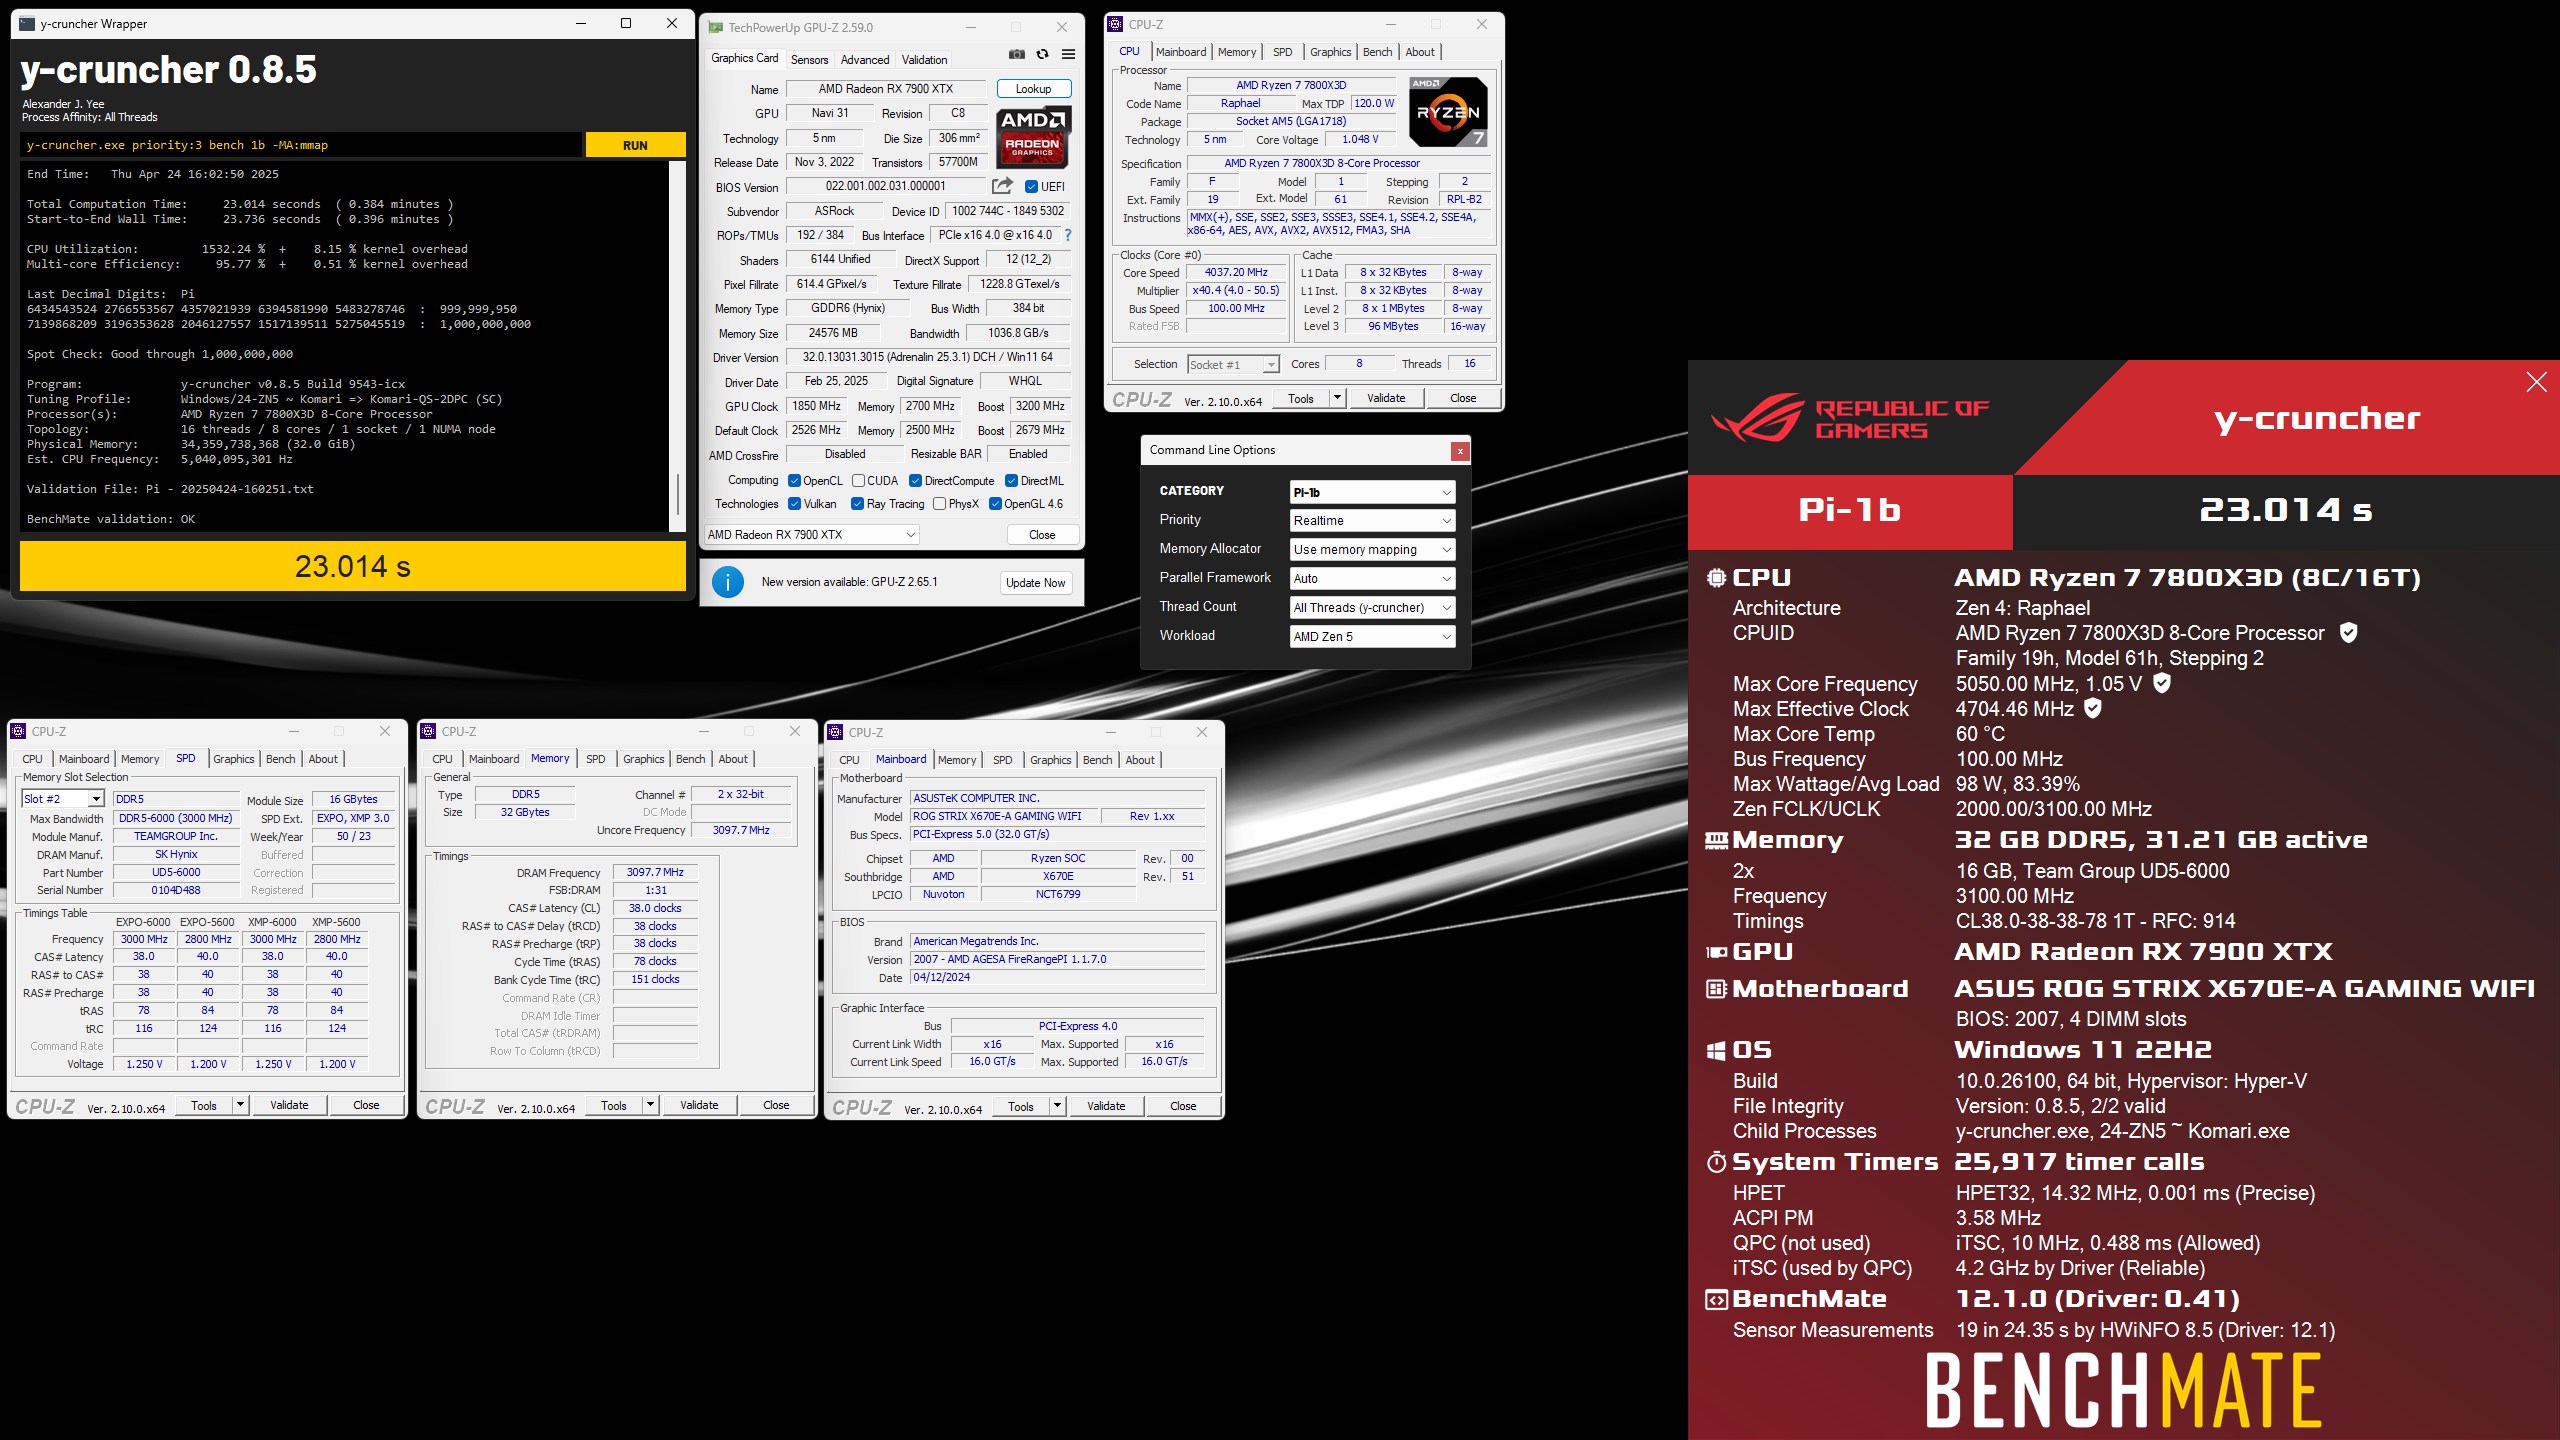
Task: Click Validate in the top CPU-Z window
Action: point(1386,398)
